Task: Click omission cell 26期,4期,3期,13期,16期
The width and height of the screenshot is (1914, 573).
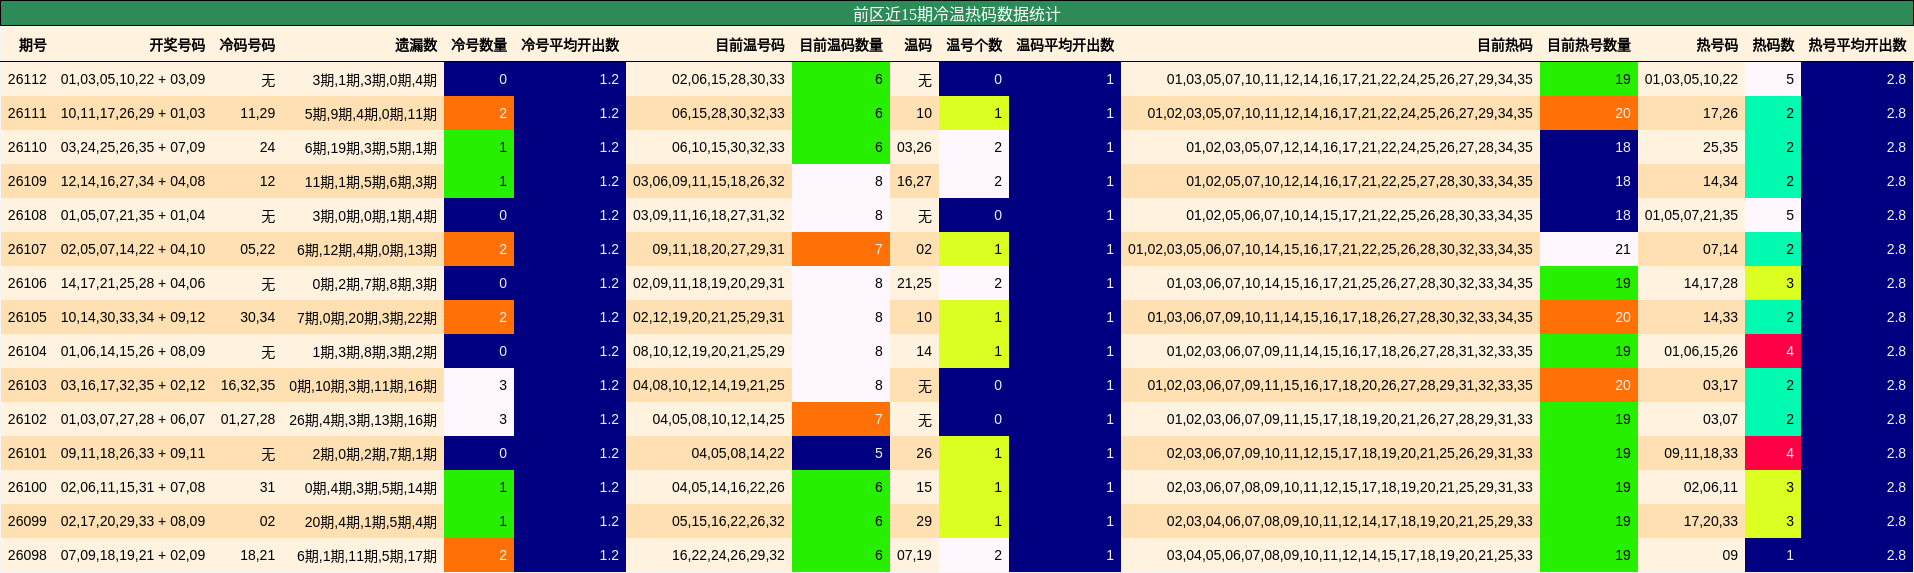Action: 363,419
